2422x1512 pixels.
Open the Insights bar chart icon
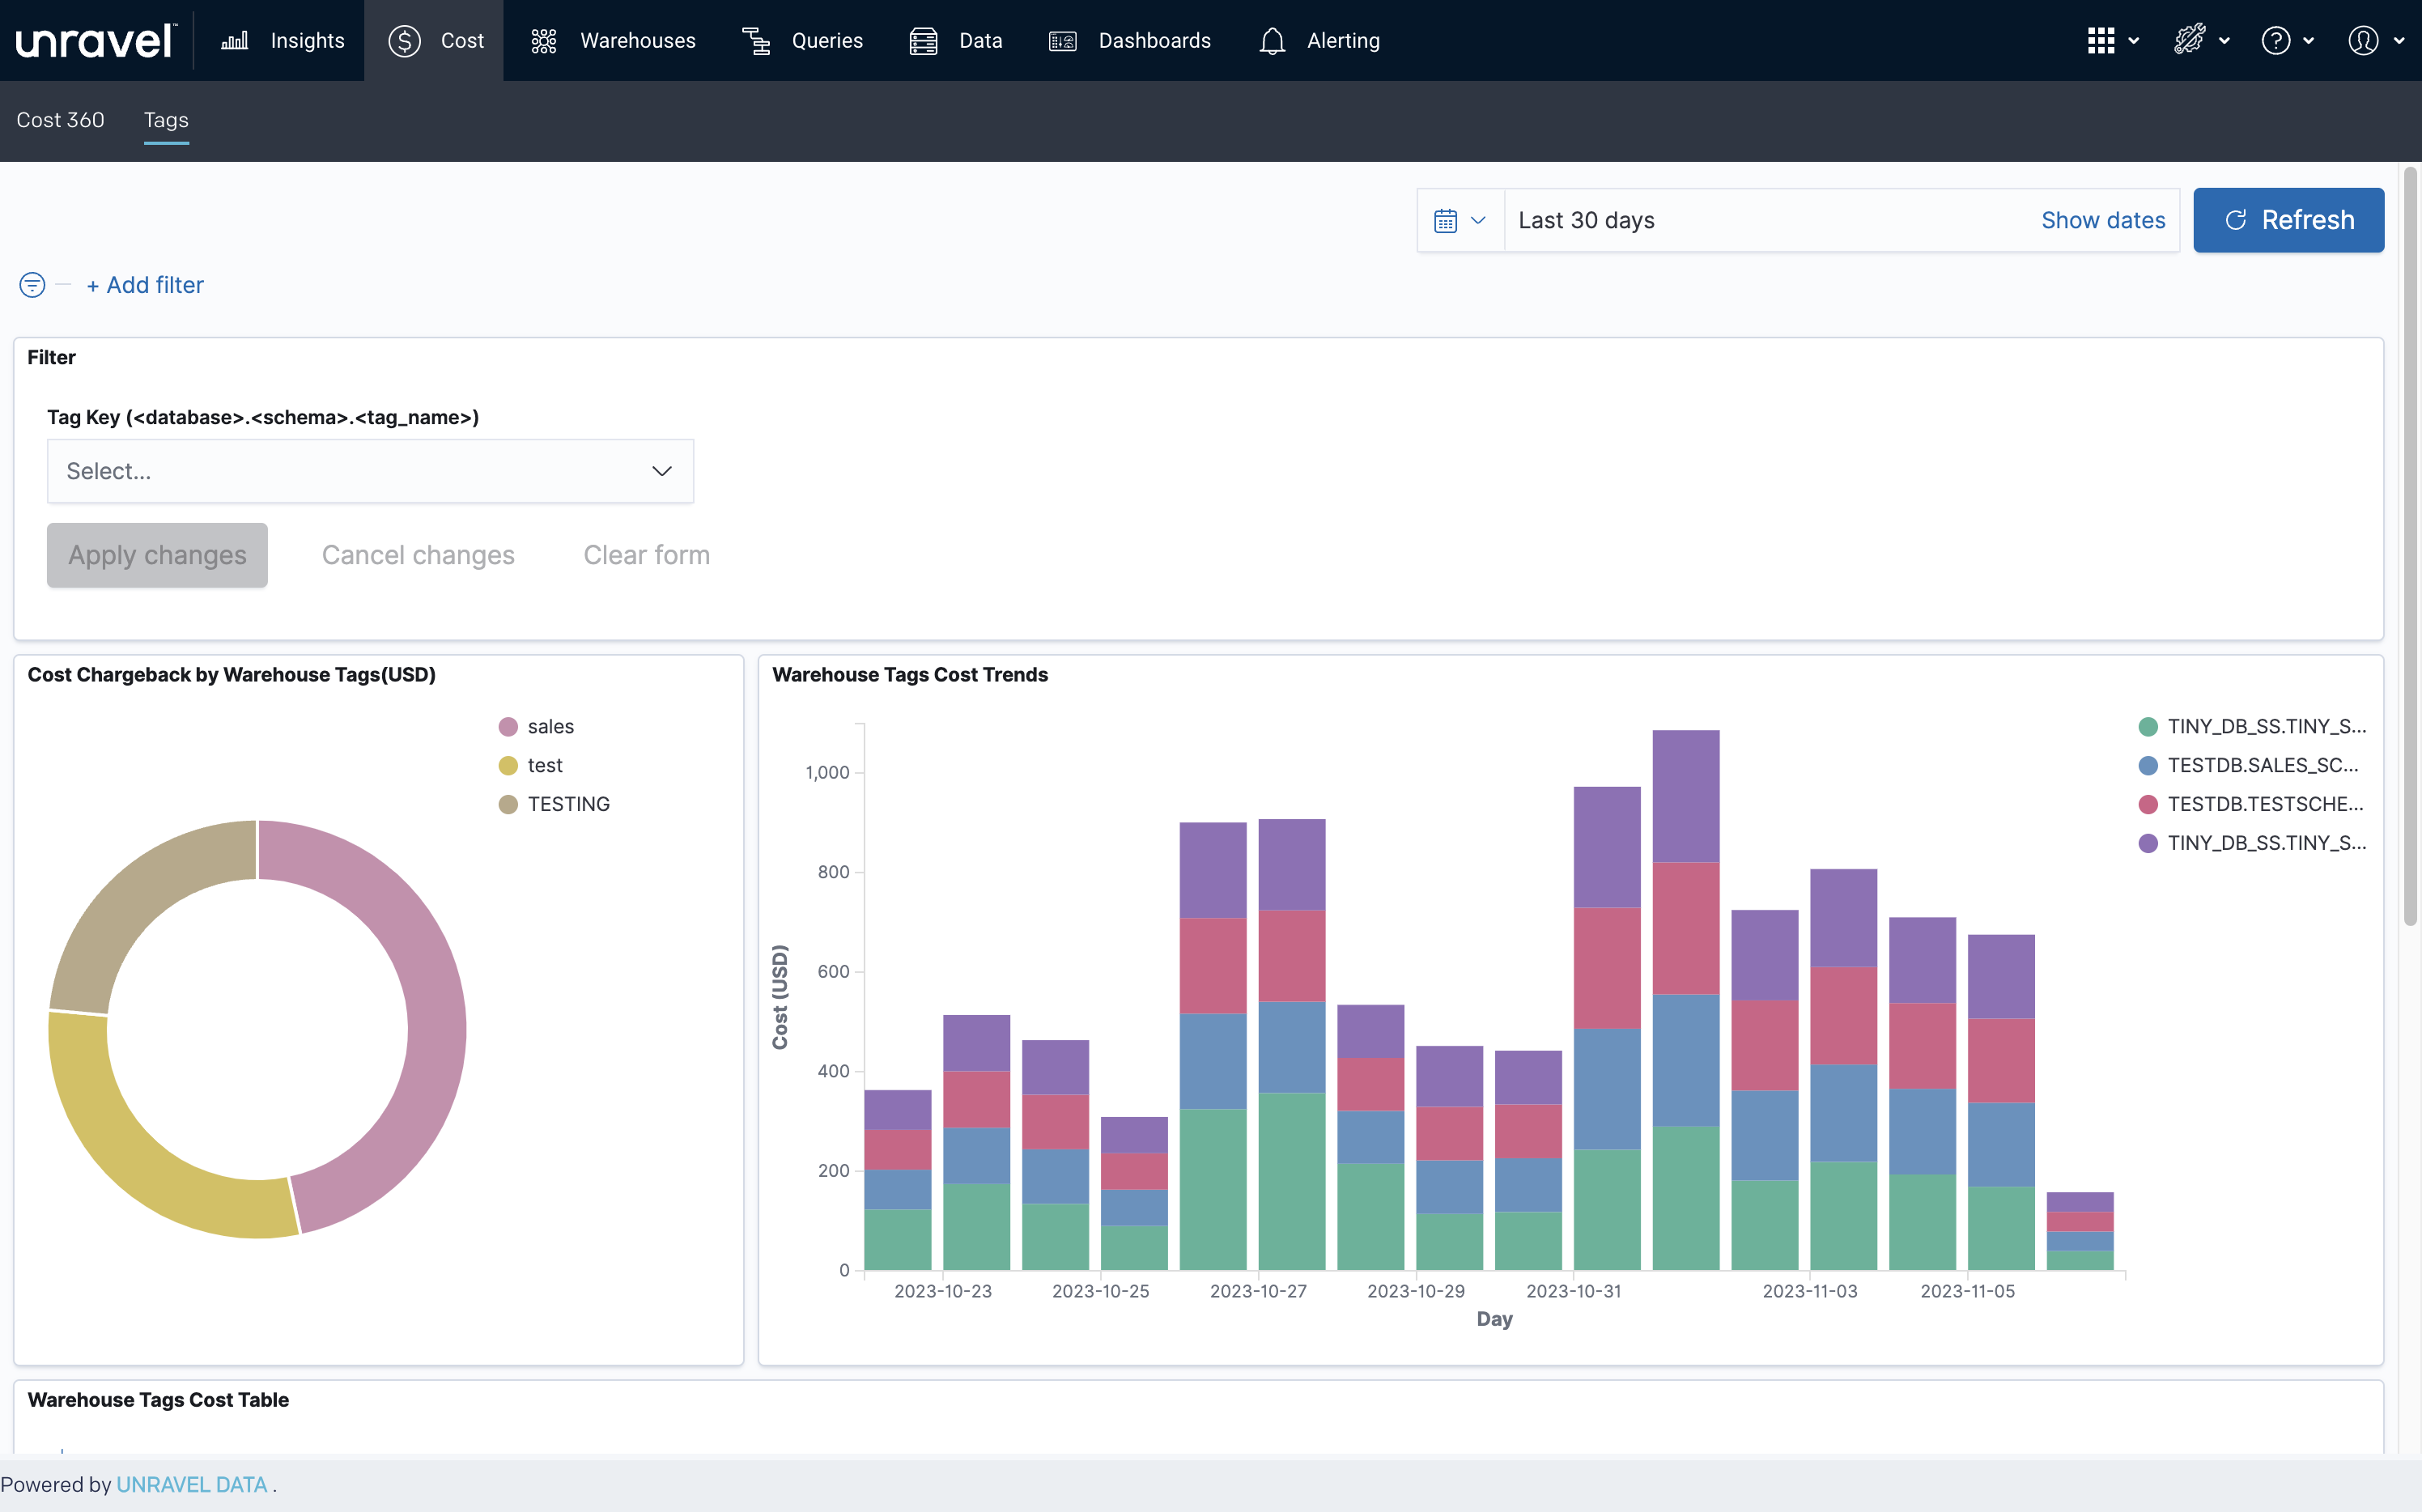[235, 41]
